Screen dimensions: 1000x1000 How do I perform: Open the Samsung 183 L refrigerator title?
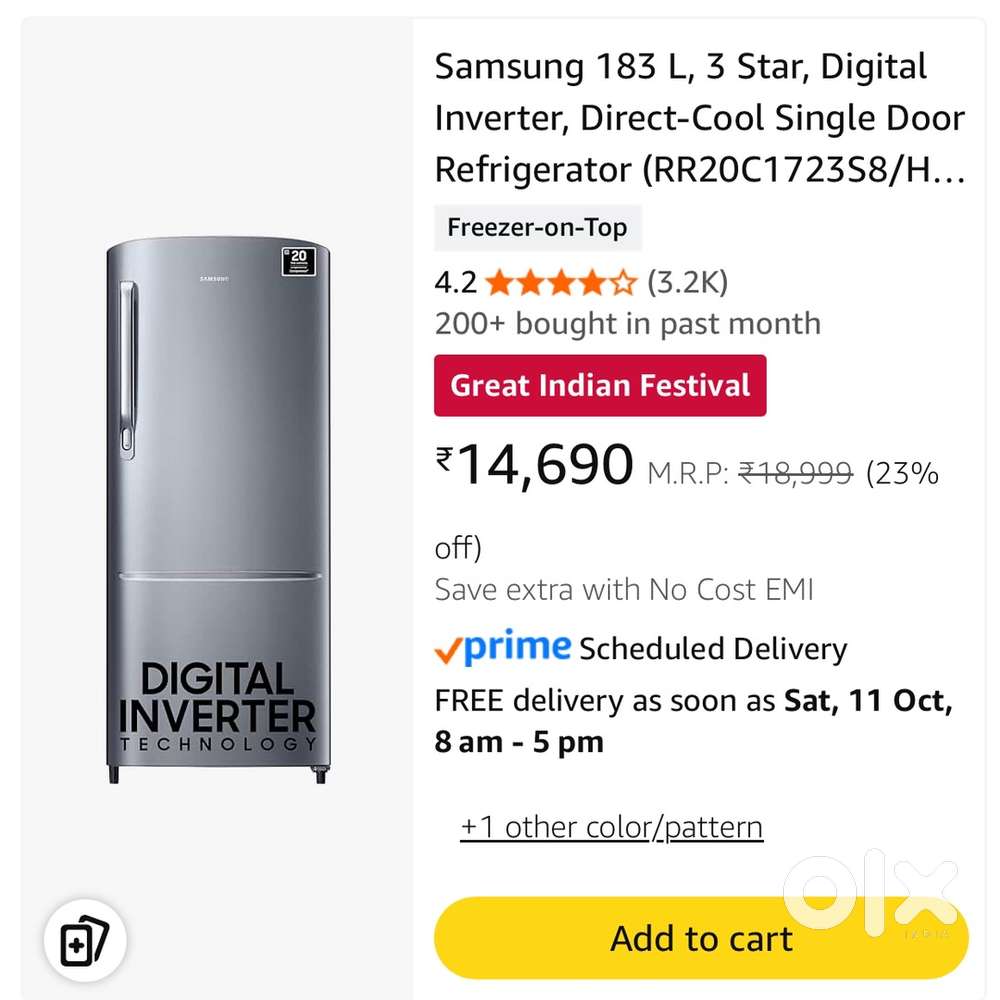(x=699, y=118)
